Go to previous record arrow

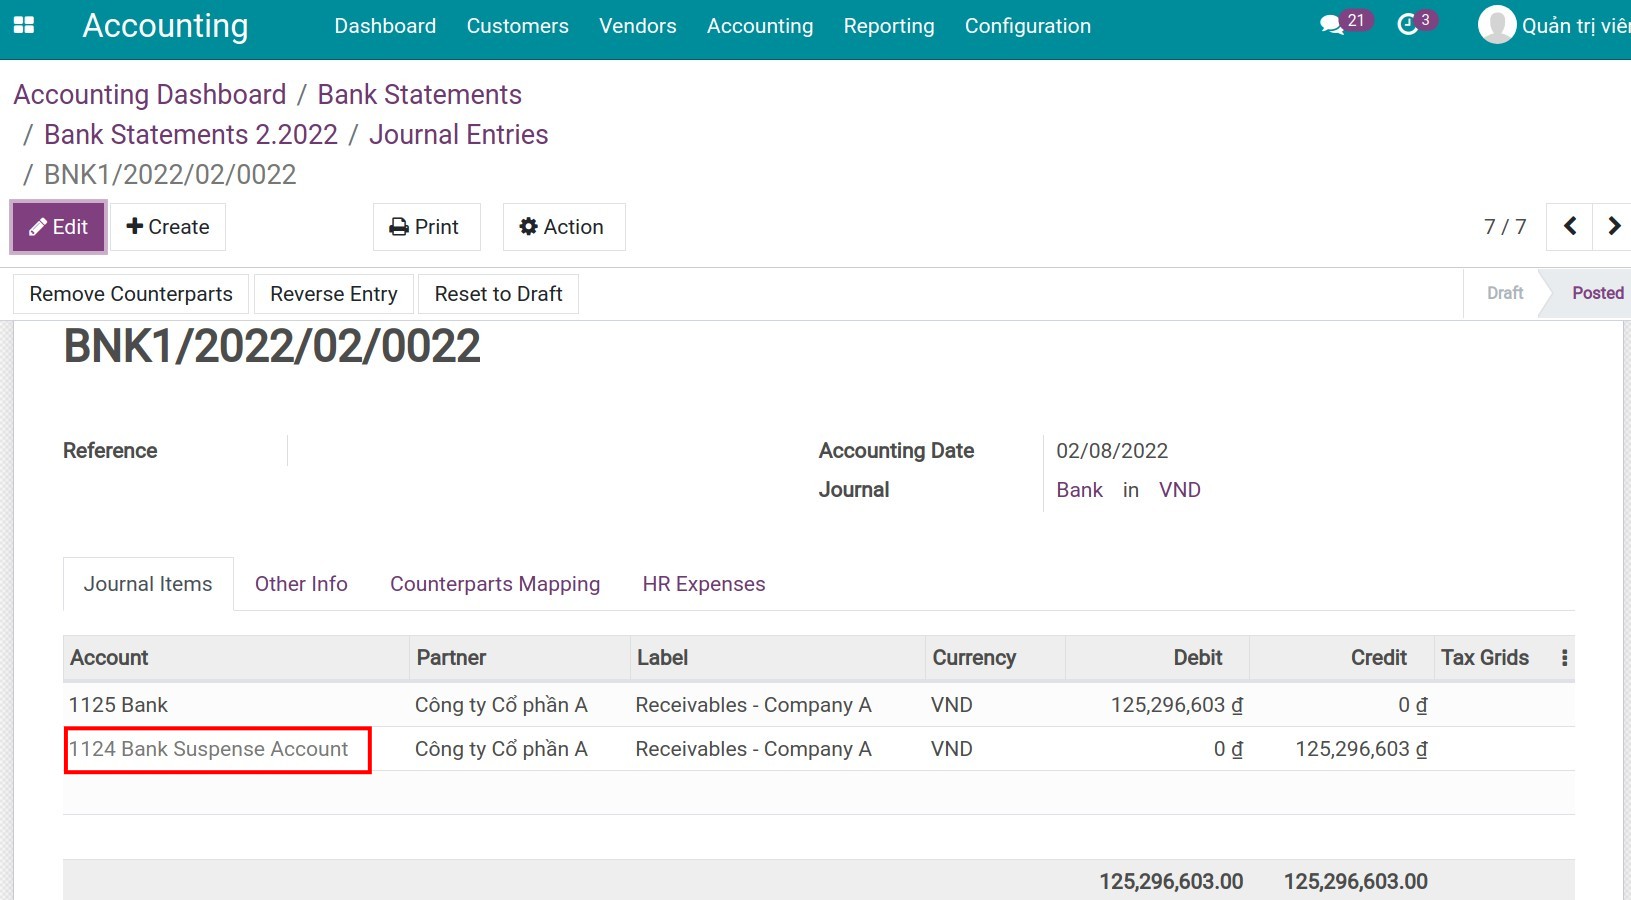click(x=1570, y=227)
